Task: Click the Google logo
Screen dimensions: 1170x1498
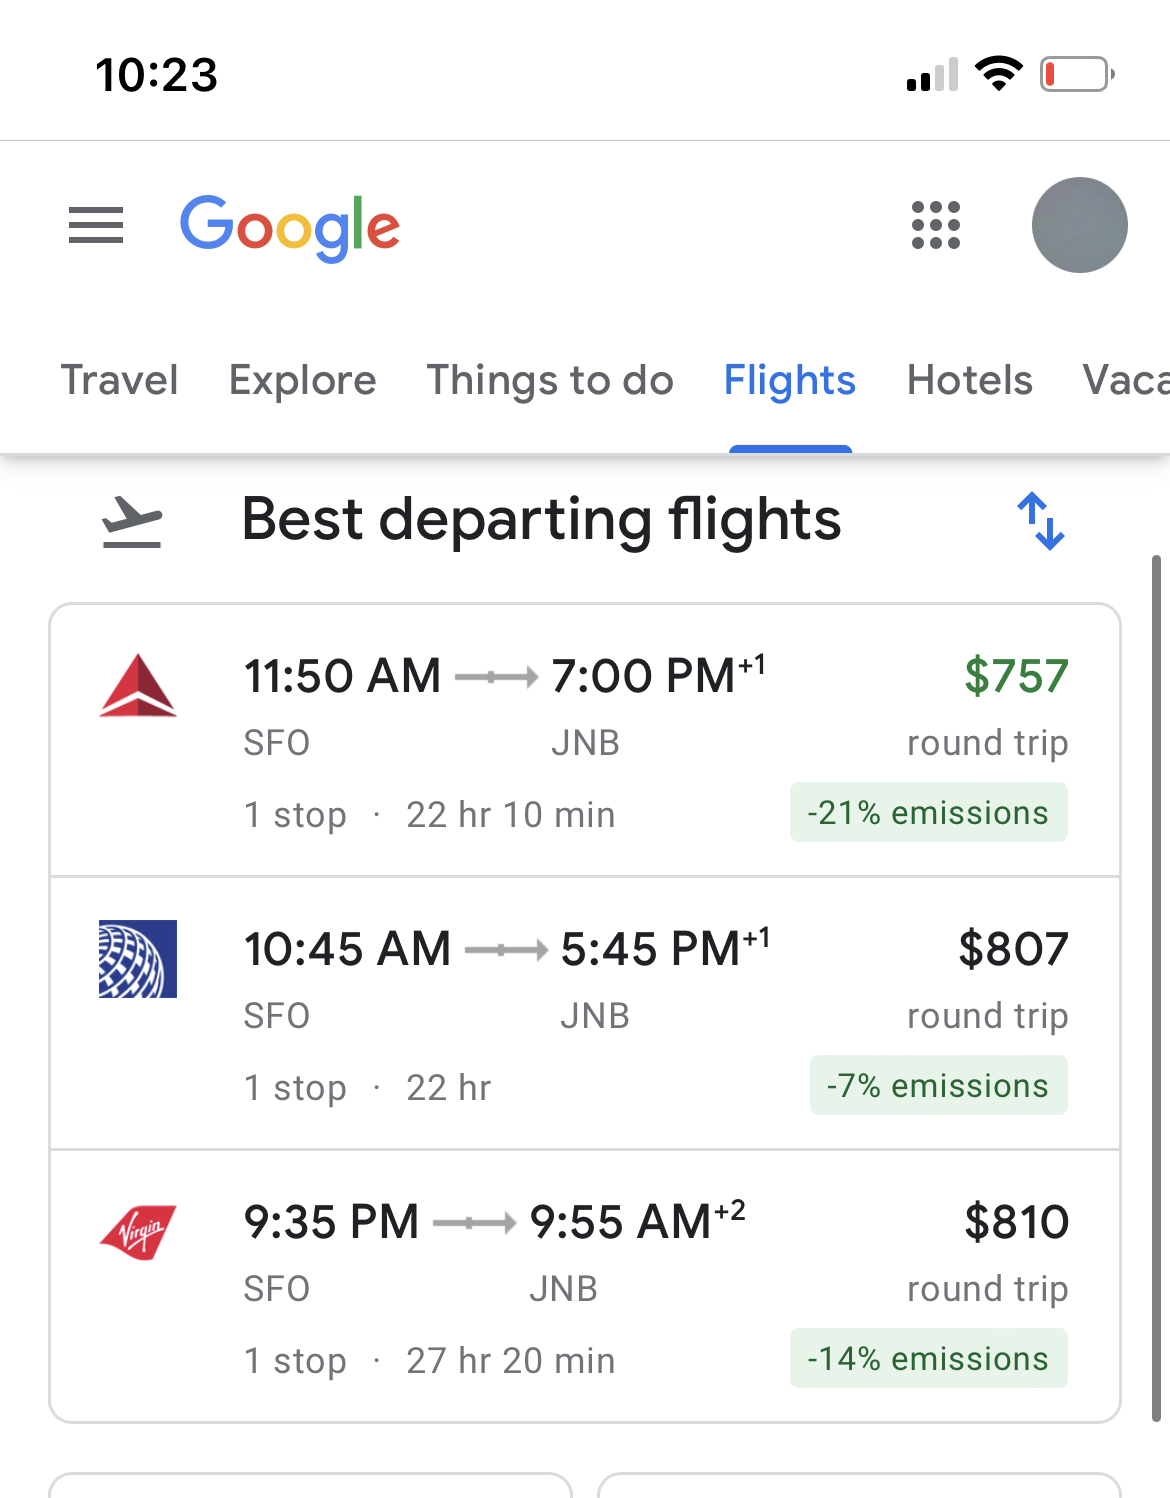Action: [290, 228]
